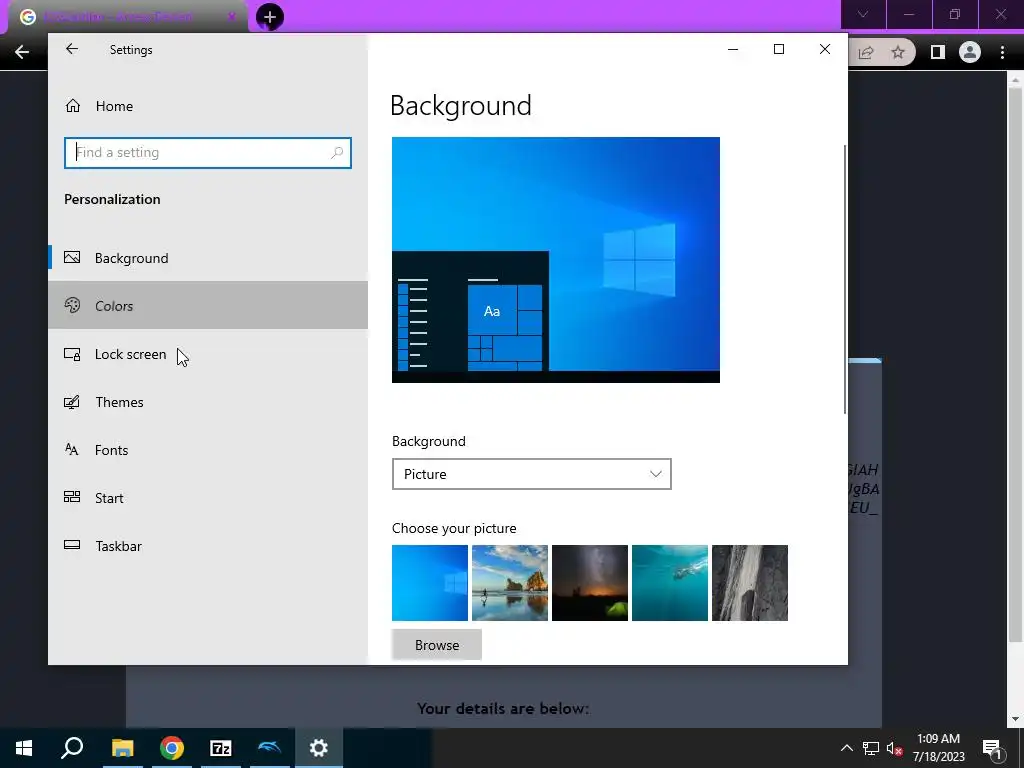
Task: Open the notification center icon
Action: pos(993,748)
